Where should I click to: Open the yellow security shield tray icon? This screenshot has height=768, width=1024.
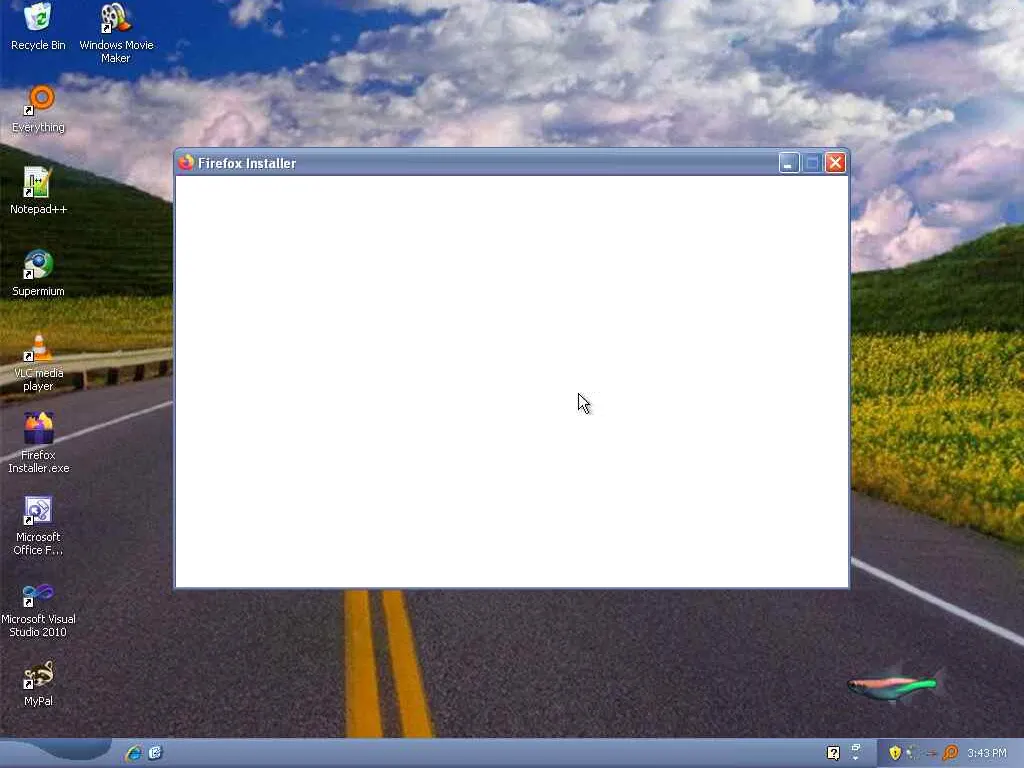click(895, 753)
